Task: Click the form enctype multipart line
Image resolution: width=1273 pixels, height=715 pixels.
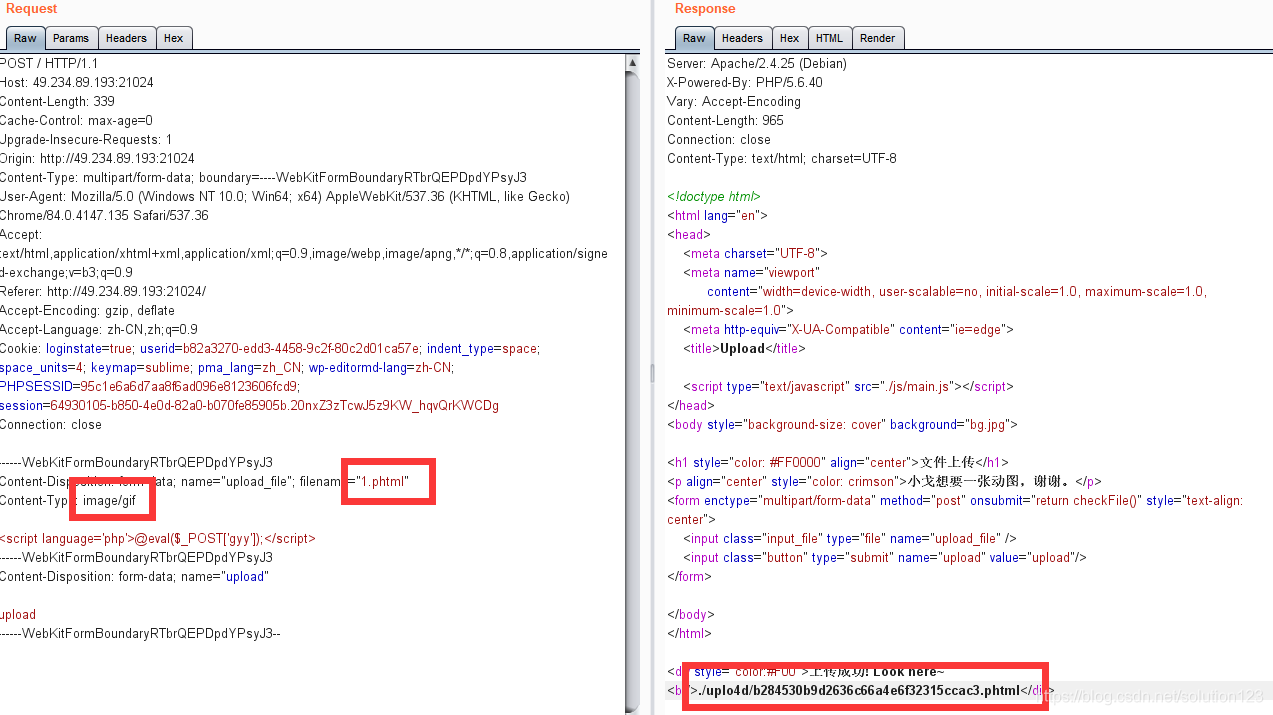Action: (955, 510)
